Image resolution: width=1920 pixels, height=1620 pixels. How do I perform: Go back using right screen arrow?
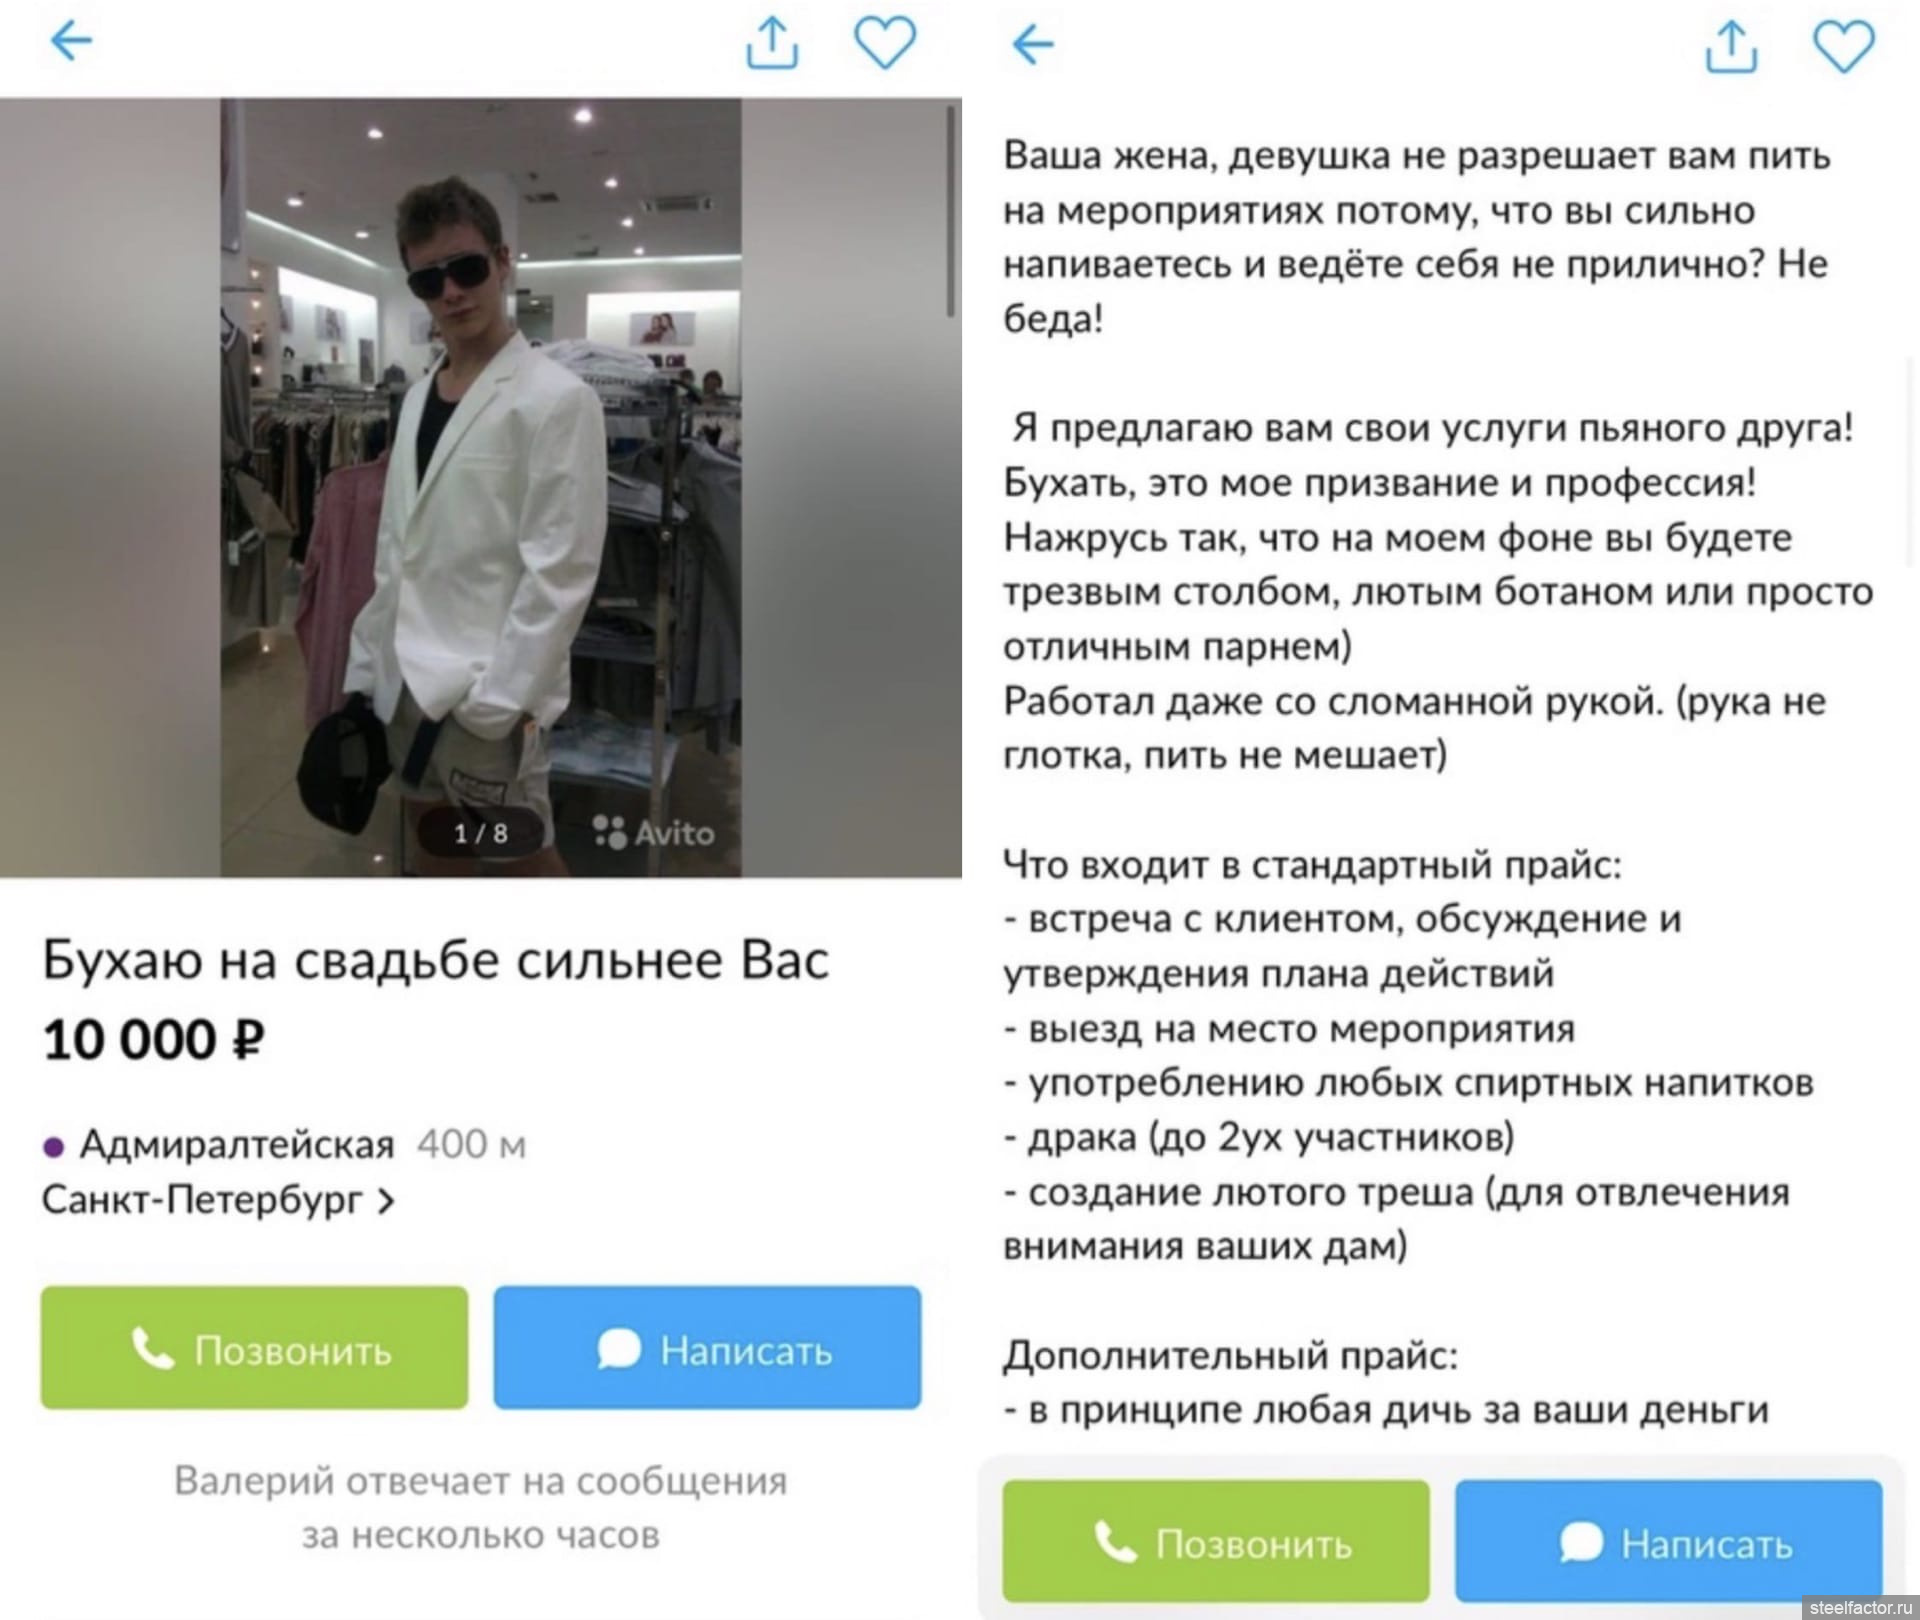(1033, 44)
